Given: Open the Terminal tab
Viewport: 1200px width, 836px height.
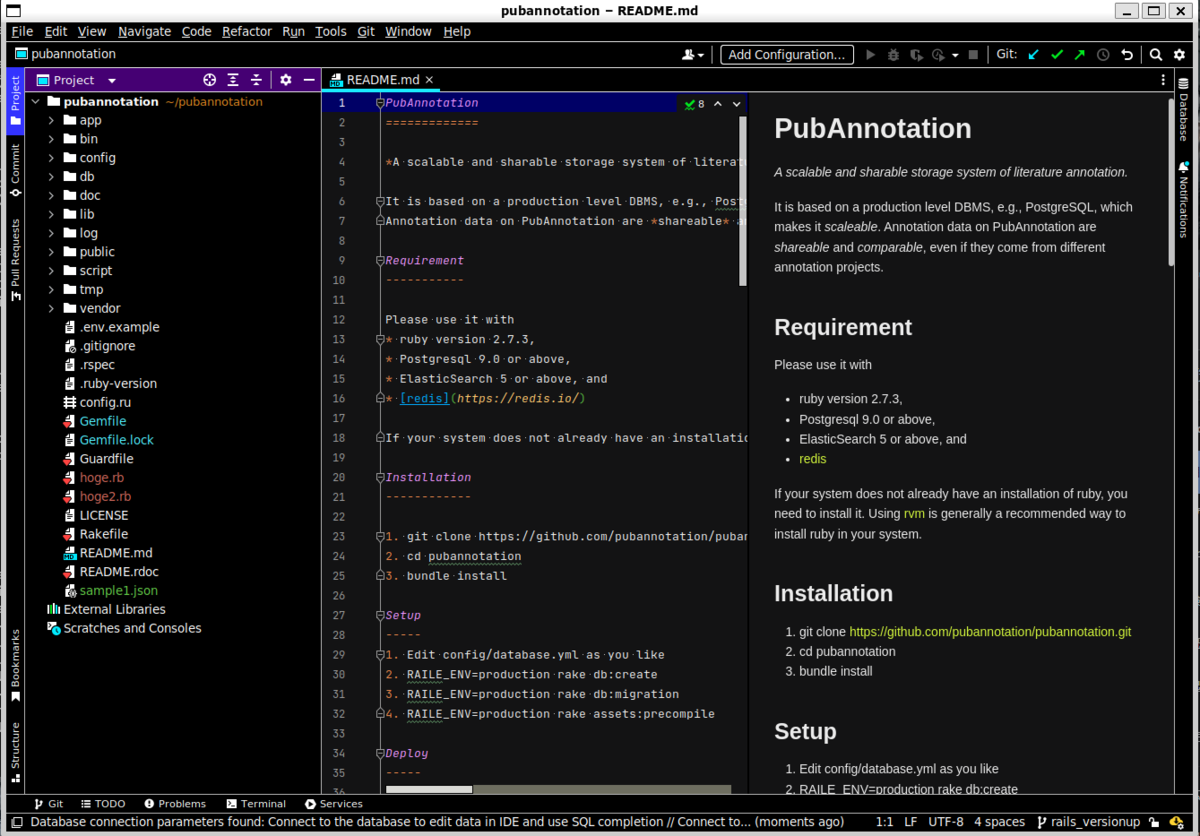Looking at the screenshot, I should (x=256, y=803).
